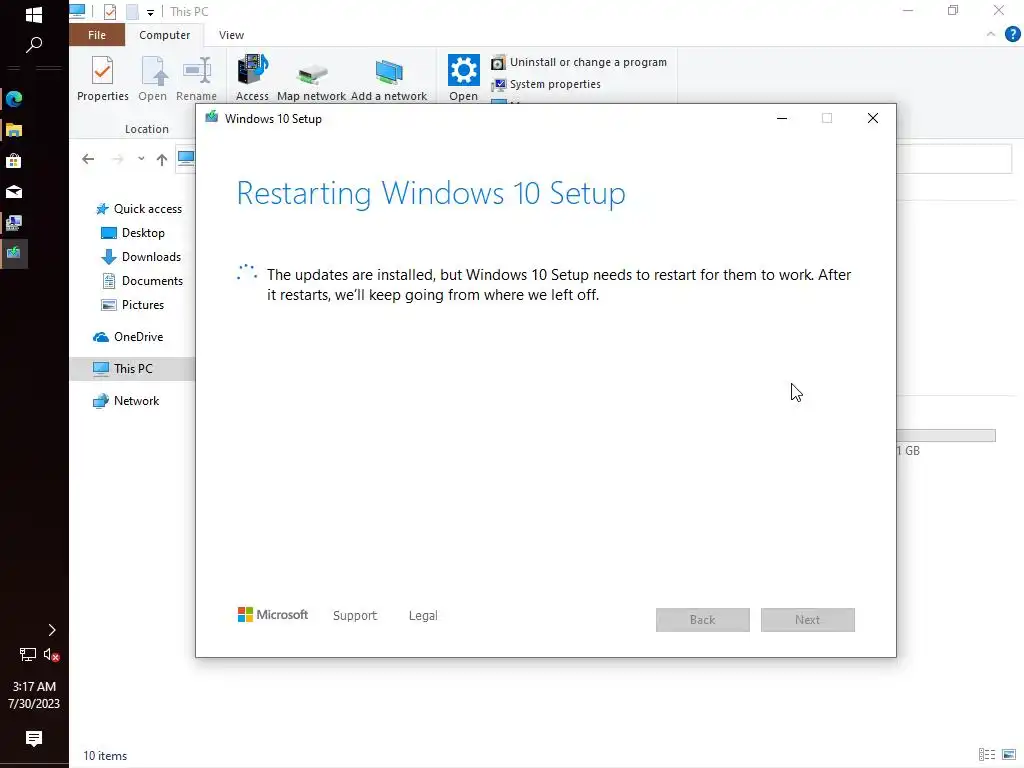Switch to details view icon in status bar
Viewport: 1024px width, 768px height.
[x=987, y=755]
